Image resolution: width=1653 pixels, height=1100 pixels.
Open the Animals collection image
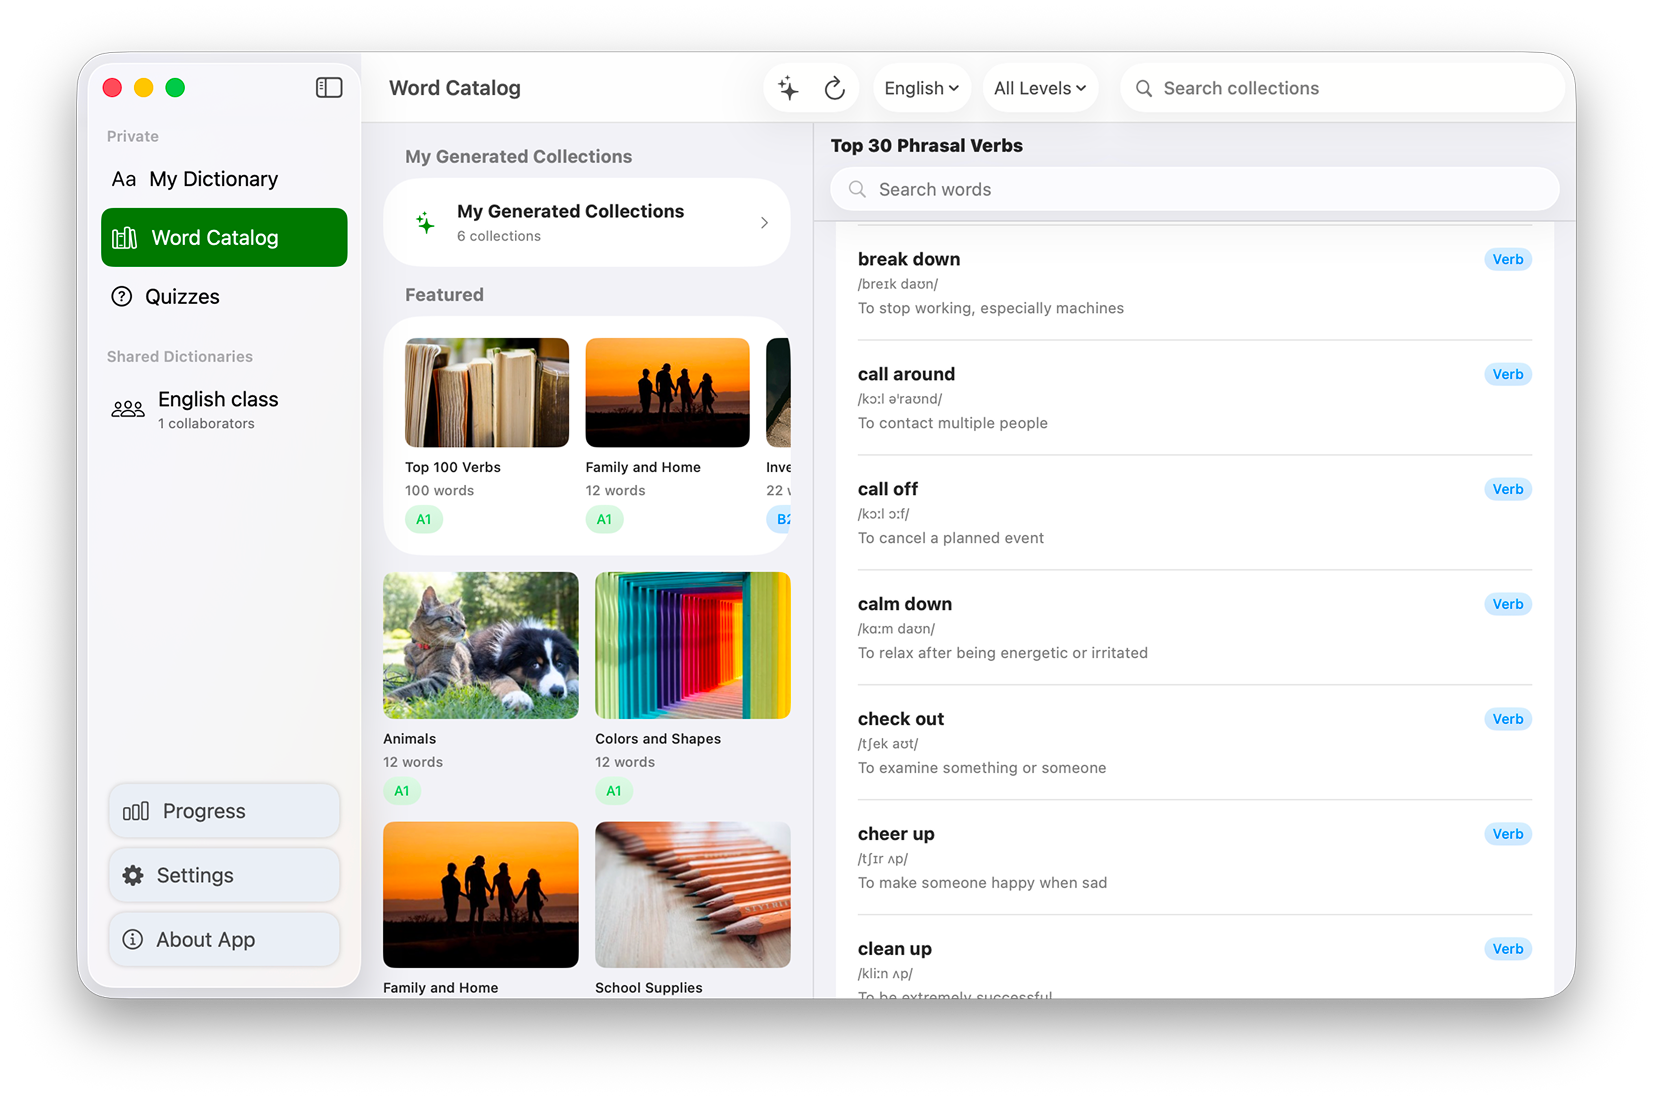[481, 645]
